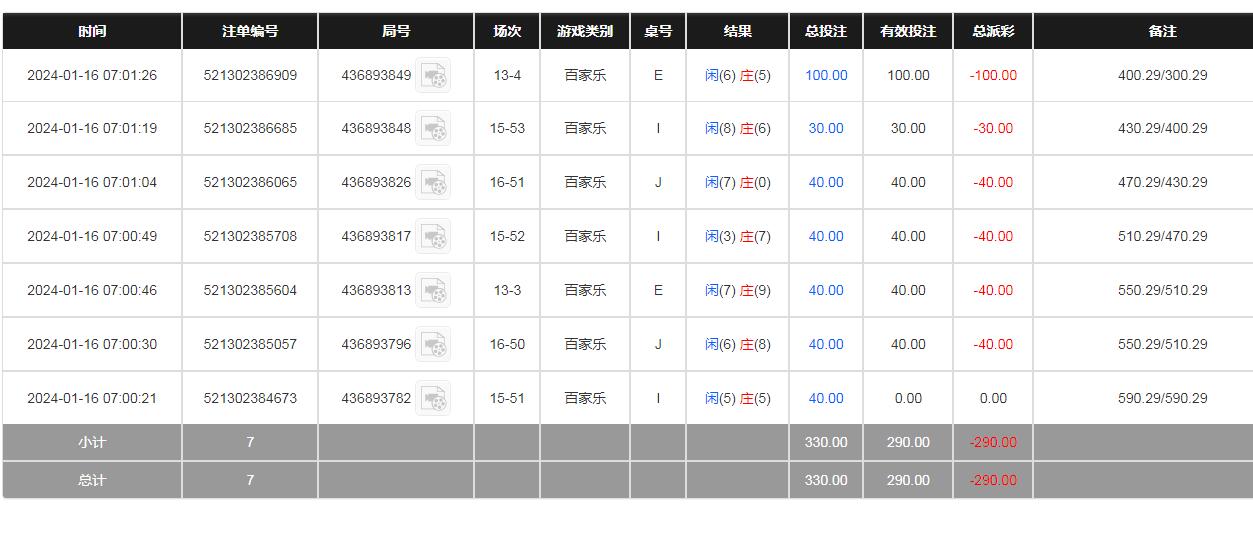
Task: Select order number 521302384673
Action: 250,399
